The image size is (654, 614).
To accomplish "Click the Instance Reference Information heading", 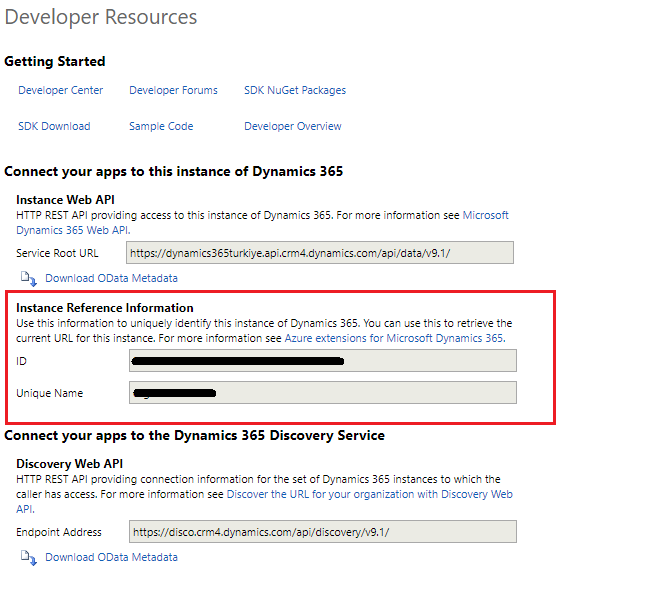I will tap(105, 308).
